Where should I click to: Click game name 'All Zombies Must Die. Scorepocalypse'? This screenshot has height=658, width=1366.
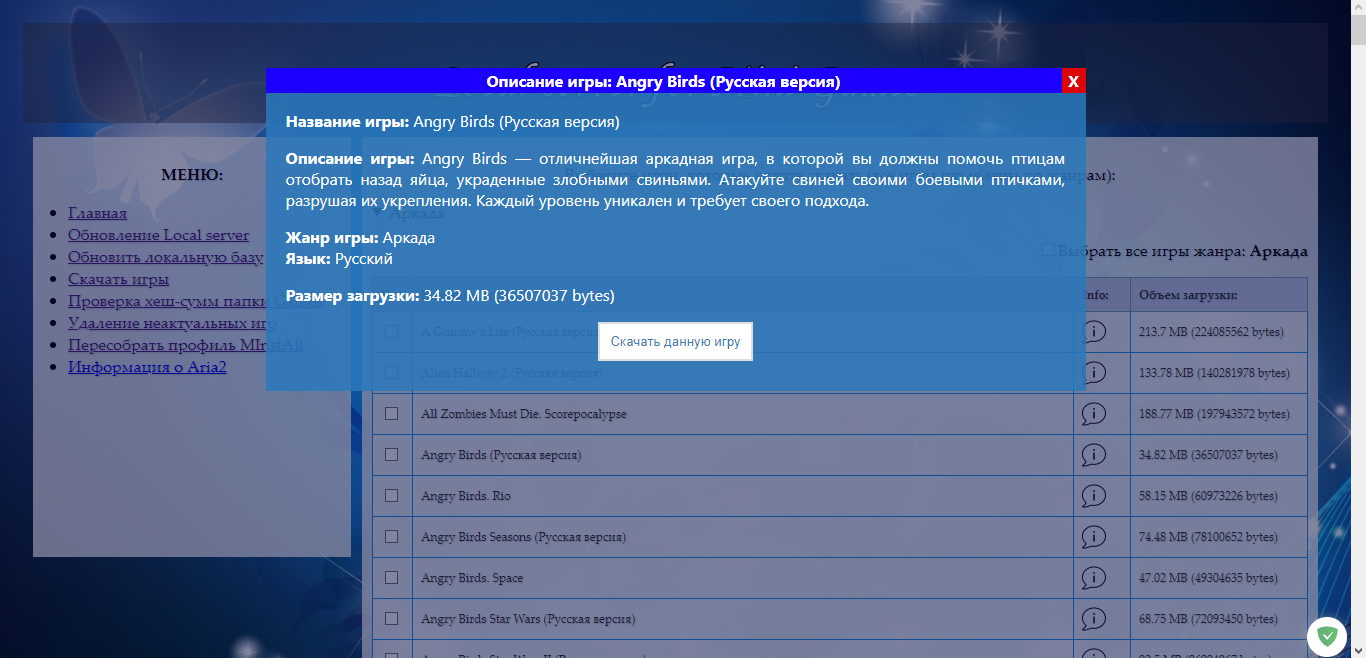click(524, 414)
